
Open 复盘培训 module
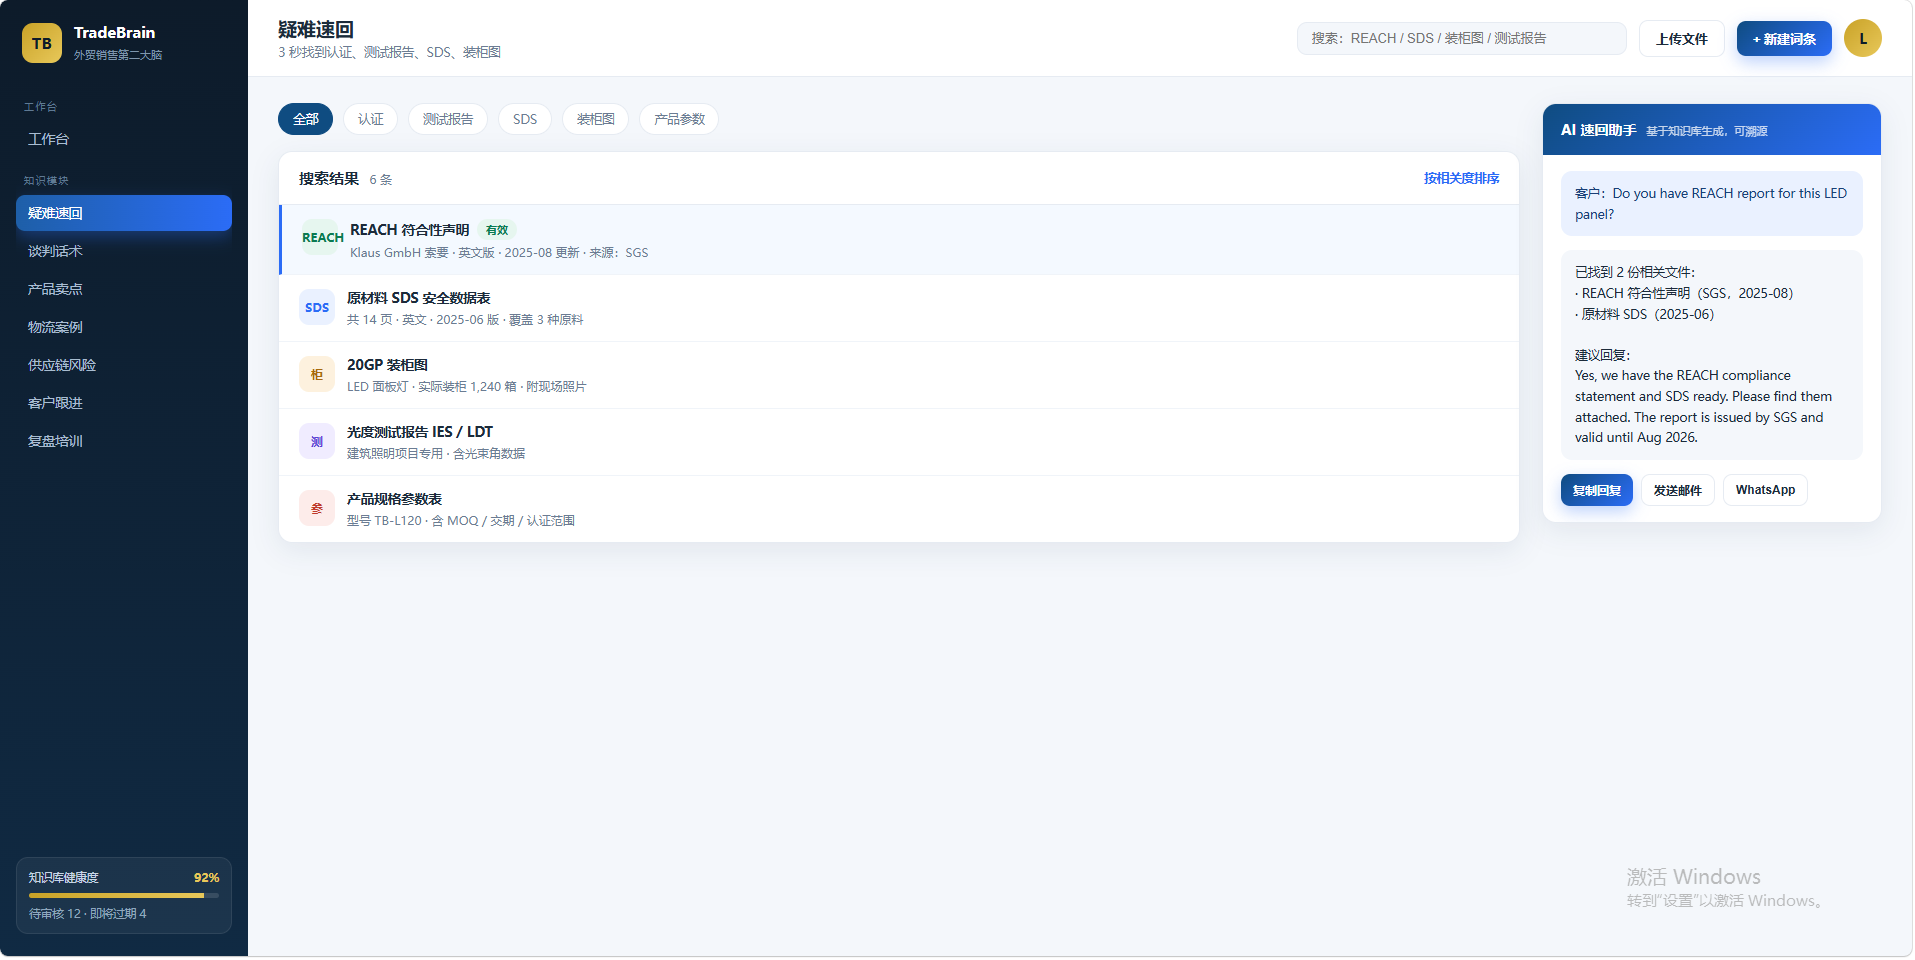point(124,441)
